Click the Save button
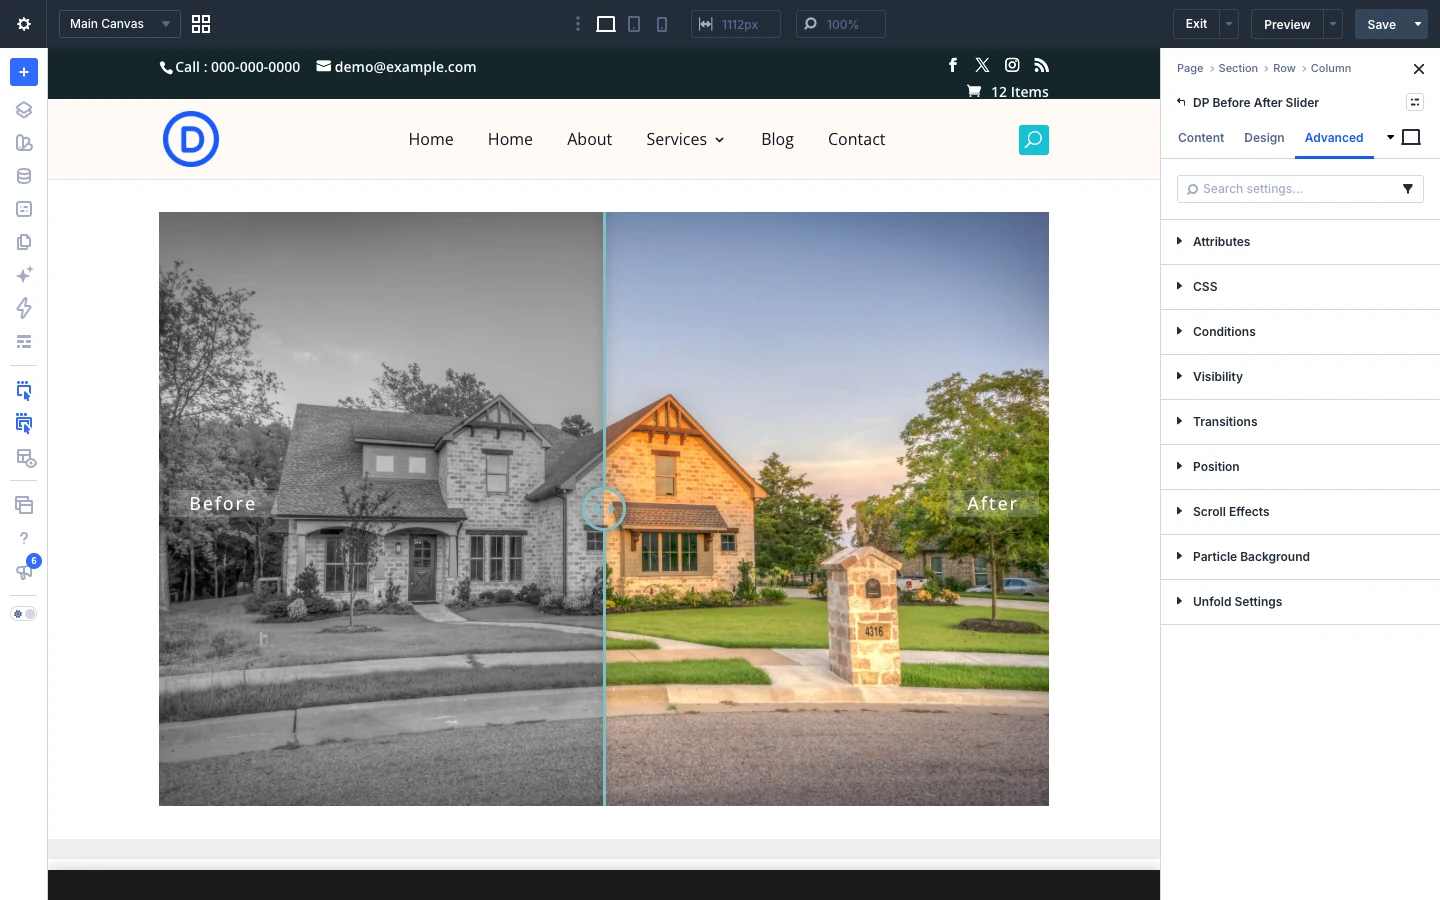Viewport: 1440px width, 900px height. pyautogui.click(x=1381, y=24)
